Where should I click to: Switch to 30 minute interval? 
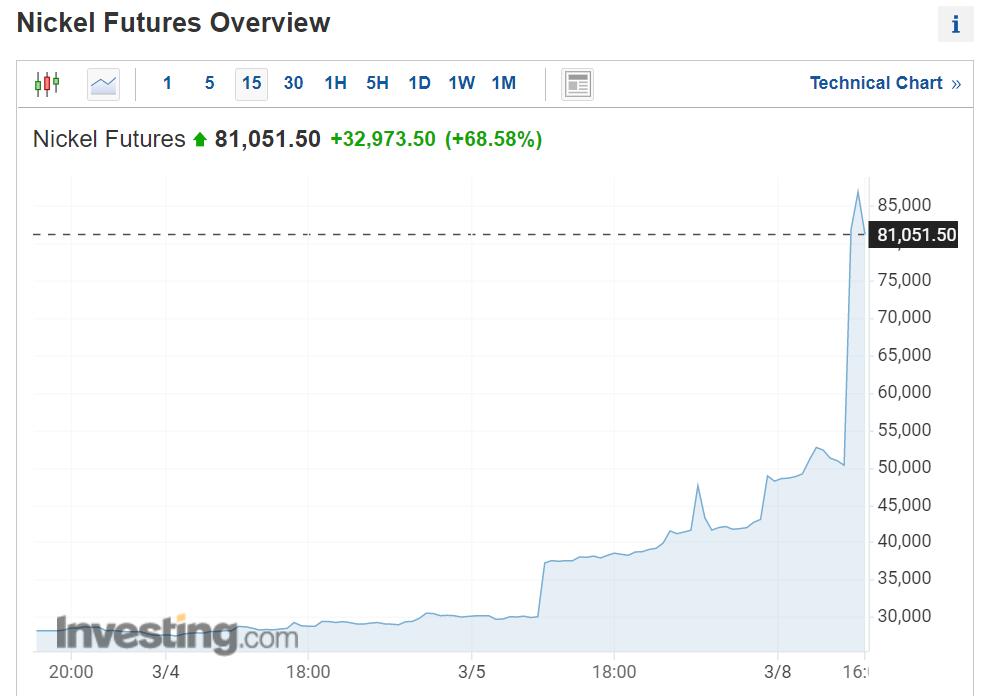point(293,84)
